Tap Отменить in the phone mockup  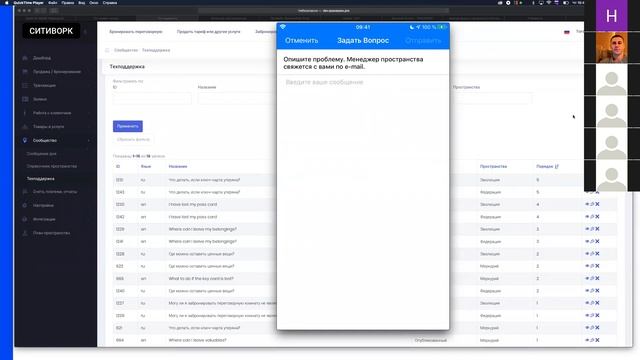[x=301, y=40]
